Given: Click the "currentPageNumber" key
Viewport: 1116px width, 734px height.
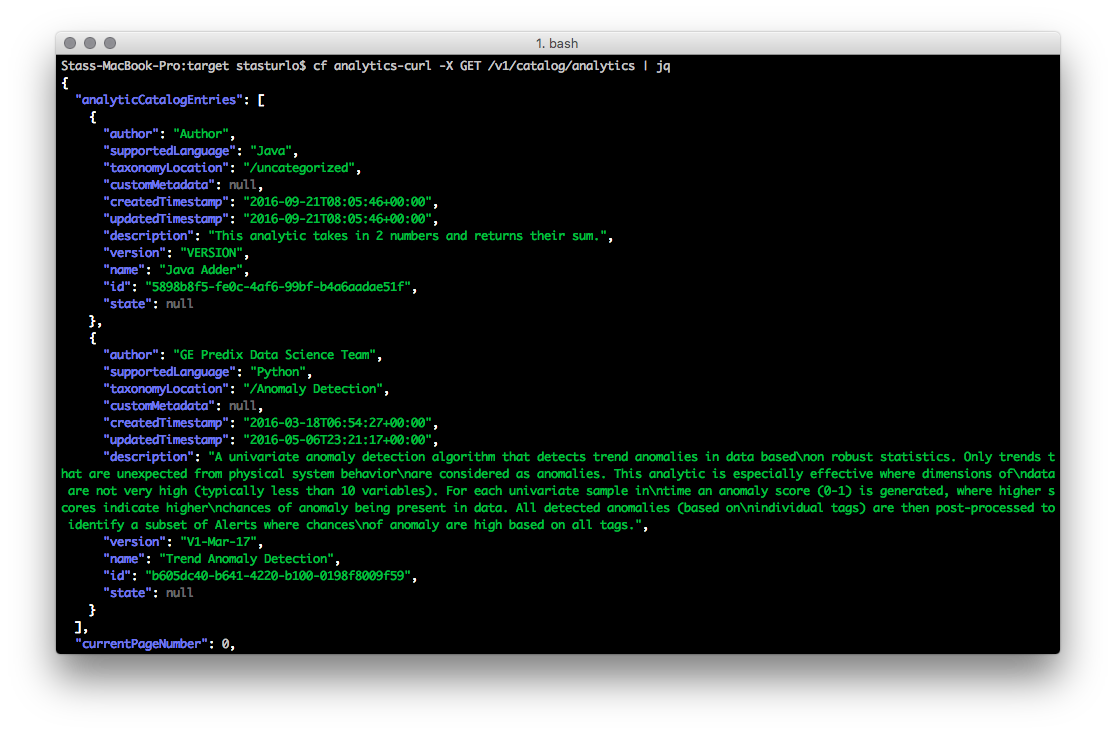Looking at the screenshot, I should click(142, 644).
